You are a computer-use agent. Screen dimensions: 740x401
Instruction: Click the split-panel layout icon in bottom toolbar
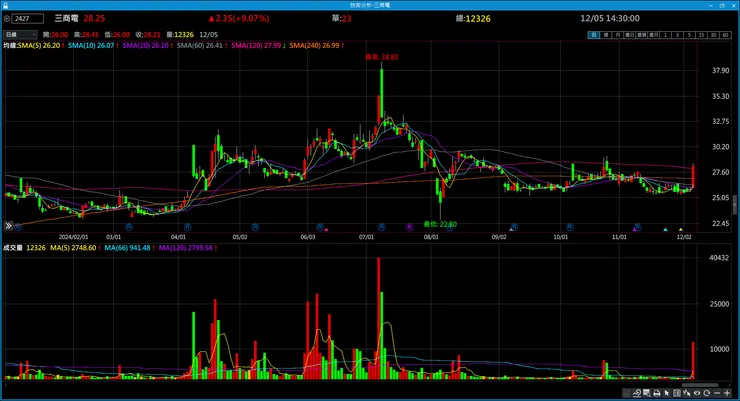click(677, 393)
